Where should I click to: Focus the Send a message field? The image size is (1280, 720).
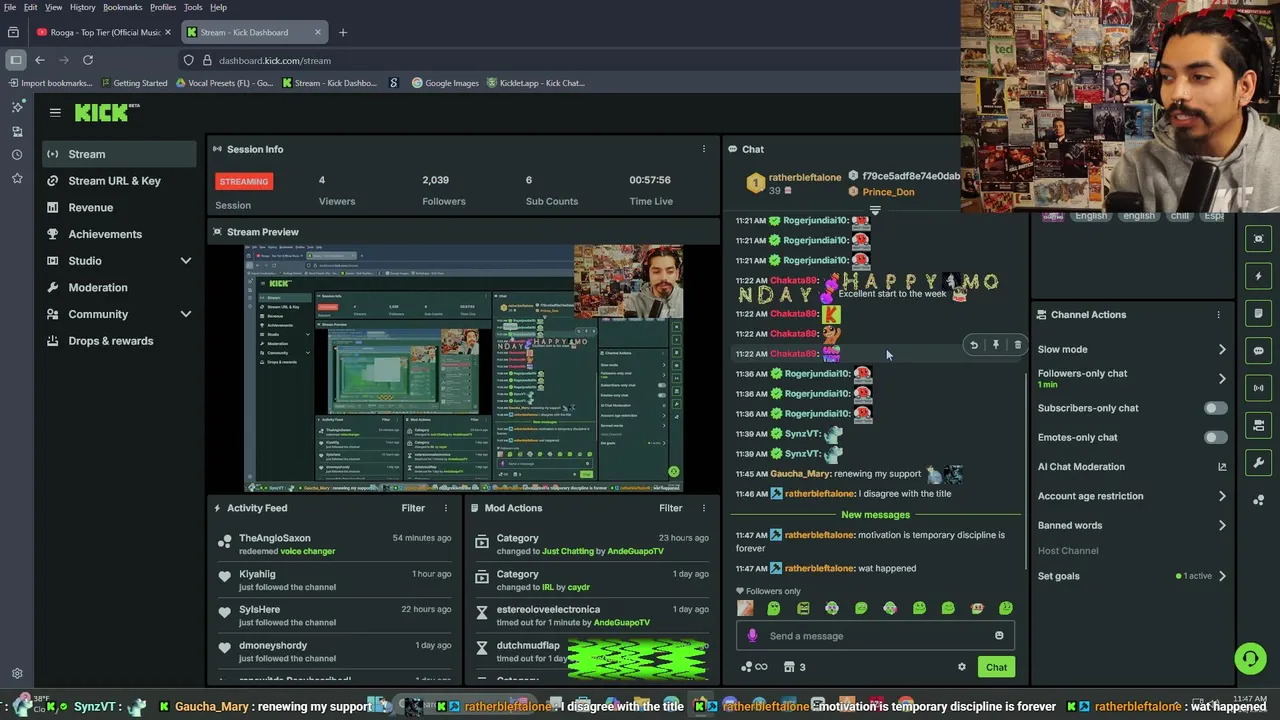coord(876,636)
